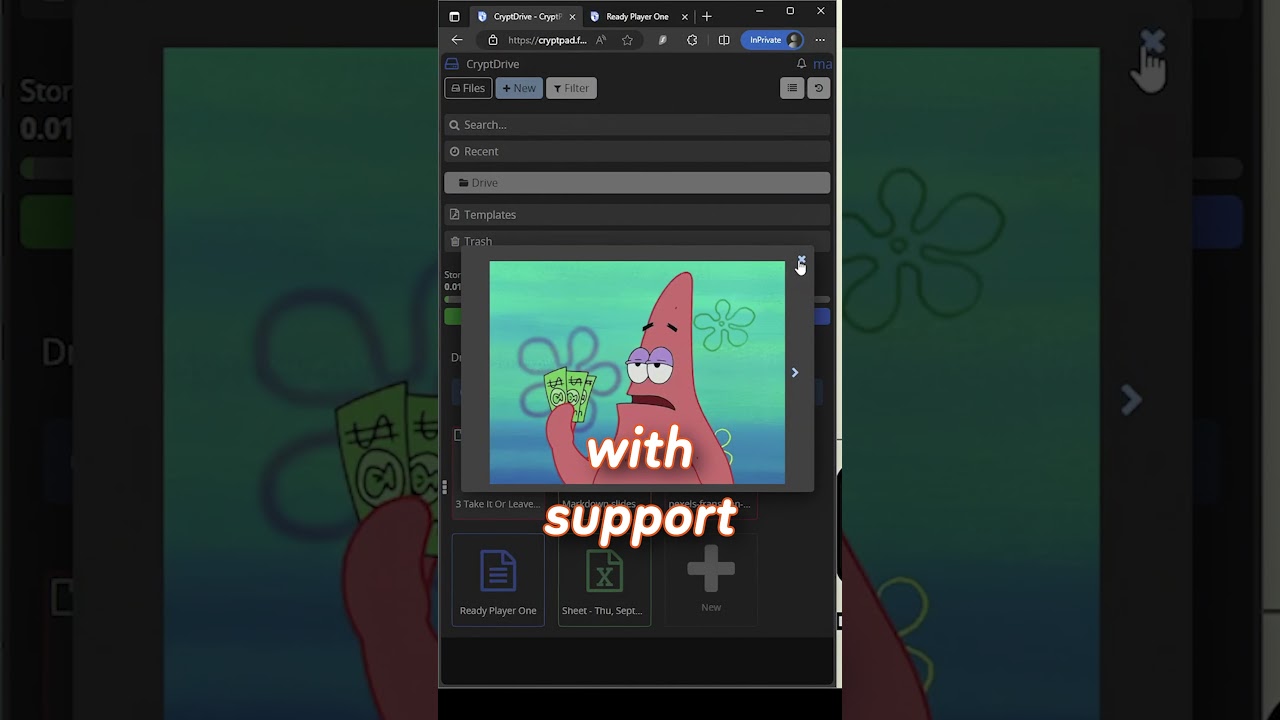Click the Search field in CryptDrive
This screenshot has height=720, width=1280.
coord(637,125)
